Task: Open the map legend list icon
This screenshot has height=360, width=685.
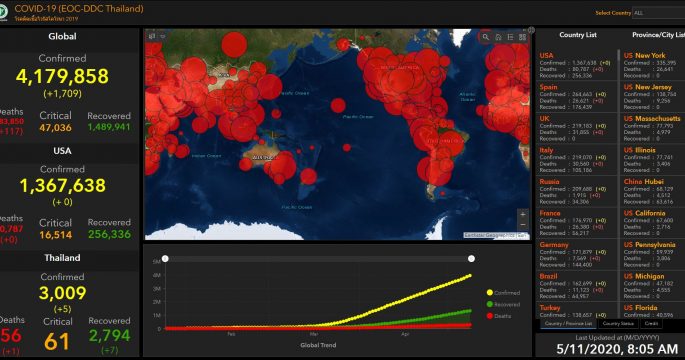Action: (510, 37)
